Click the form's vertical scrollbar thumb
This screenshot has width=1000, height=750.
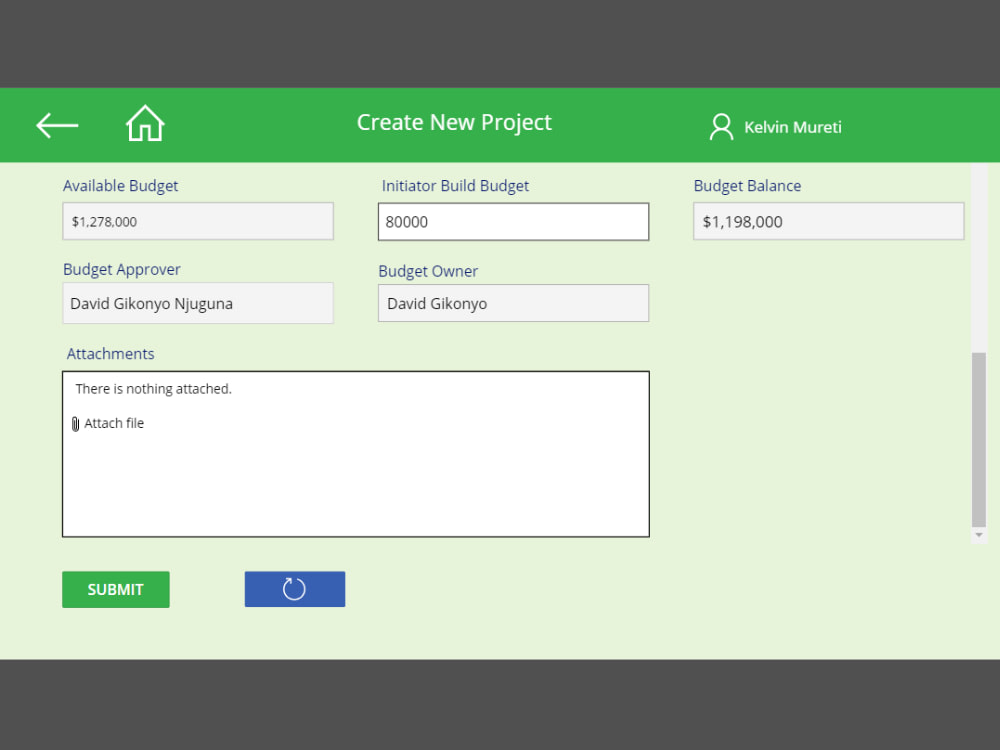[979, 439]
